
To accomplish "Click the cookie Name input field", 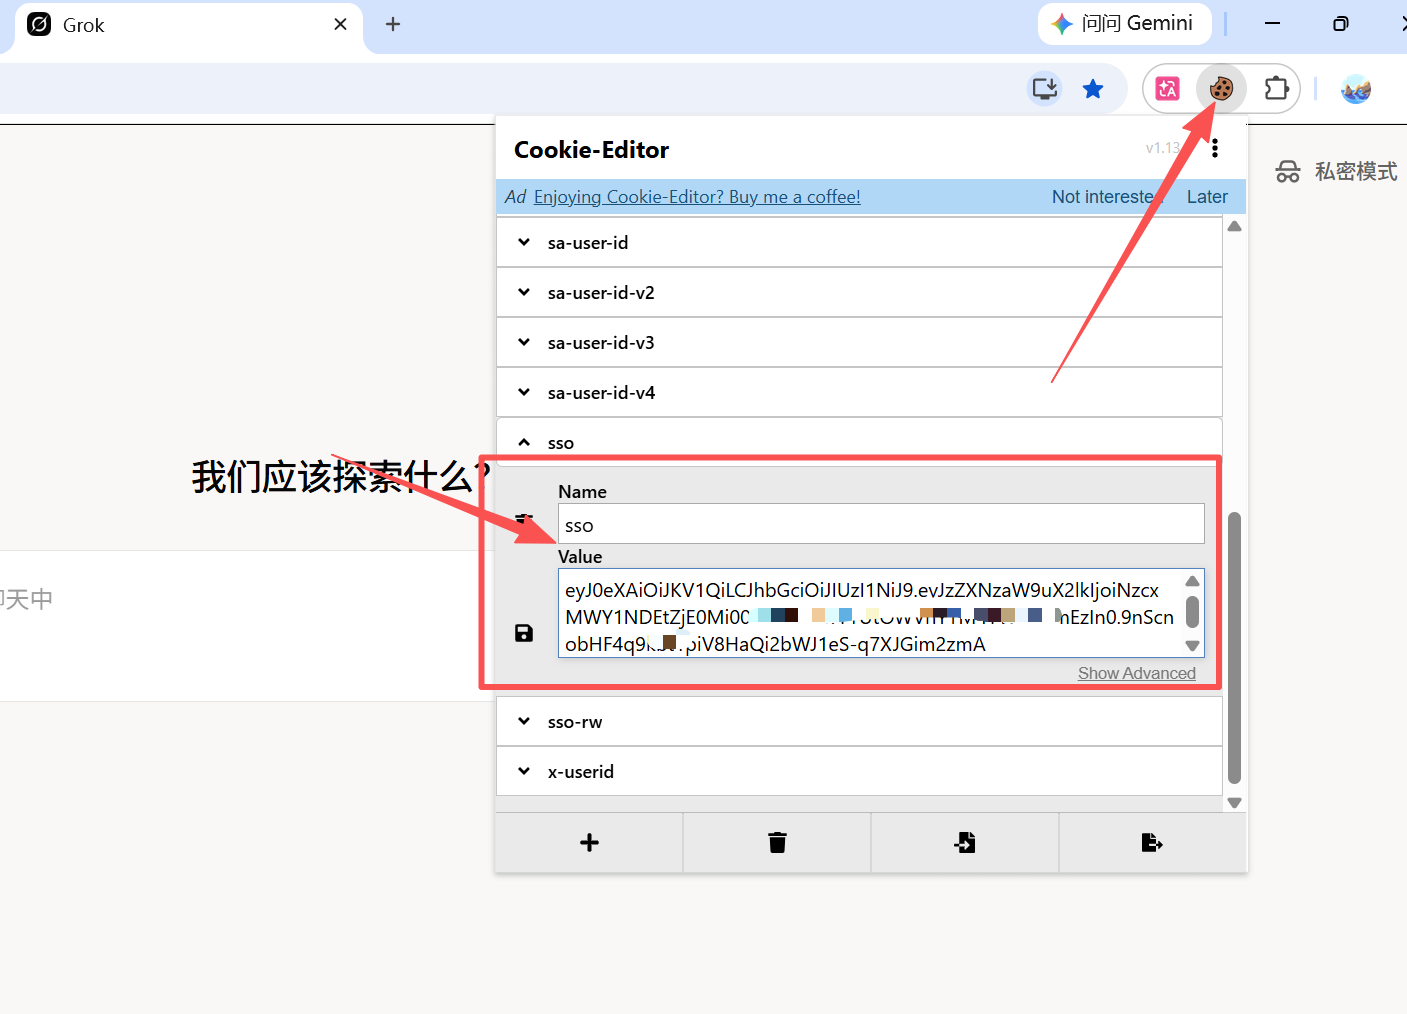I will tap(881, 524).
